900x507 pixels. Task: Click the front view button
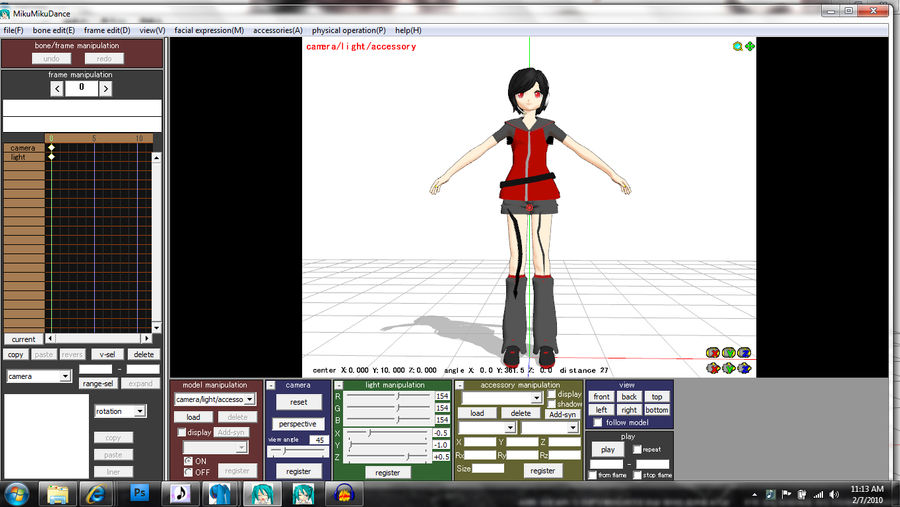coord(602,396)
